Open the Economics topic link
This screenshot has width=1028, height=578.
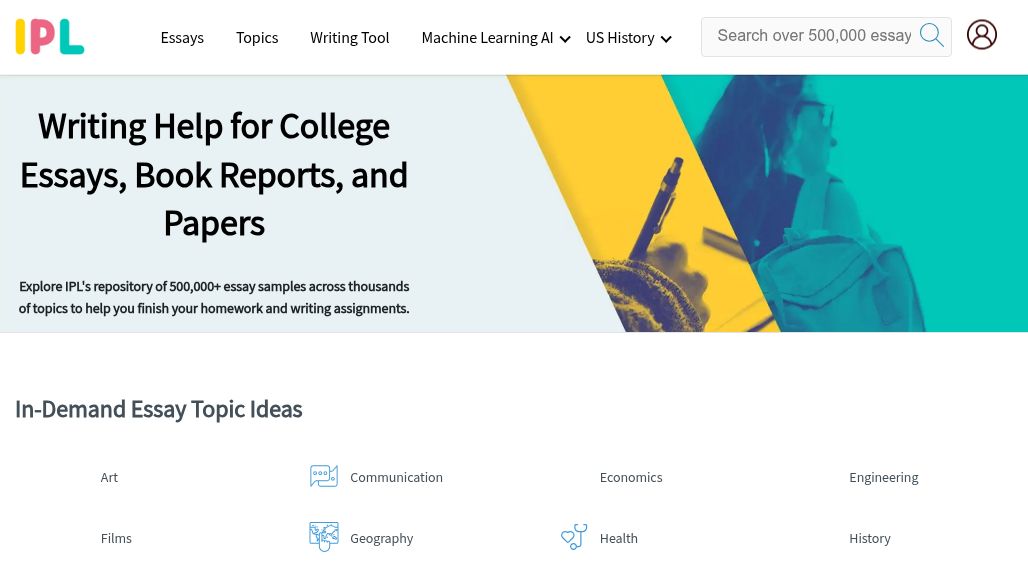tap(631, 477)
